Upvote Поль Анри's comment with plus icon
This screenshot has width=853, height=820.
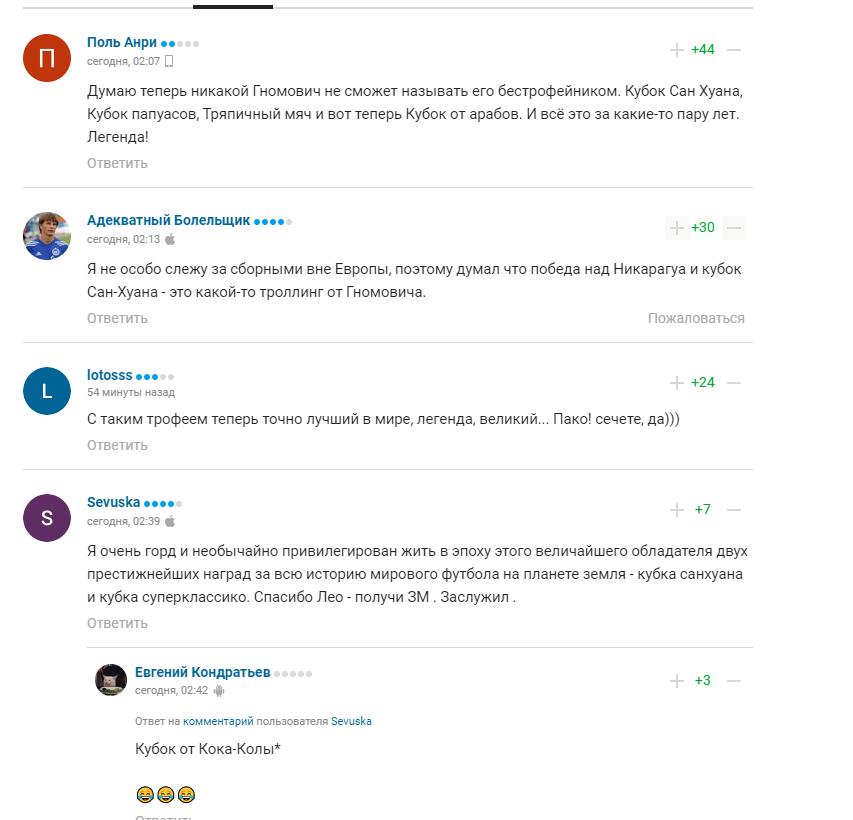[677, 50]
